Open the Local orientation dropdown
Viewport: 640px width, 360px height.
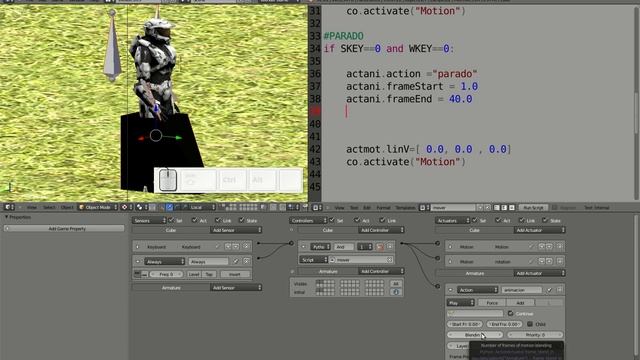202,207
